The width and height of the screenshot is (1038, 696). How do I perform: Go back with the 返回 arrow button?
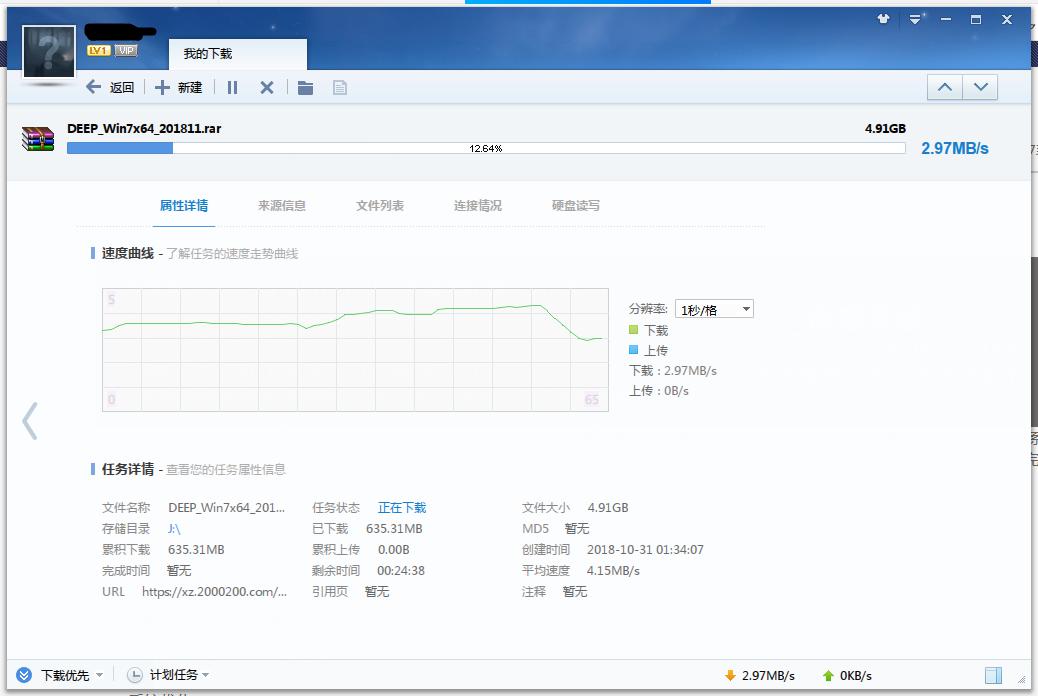110,87
